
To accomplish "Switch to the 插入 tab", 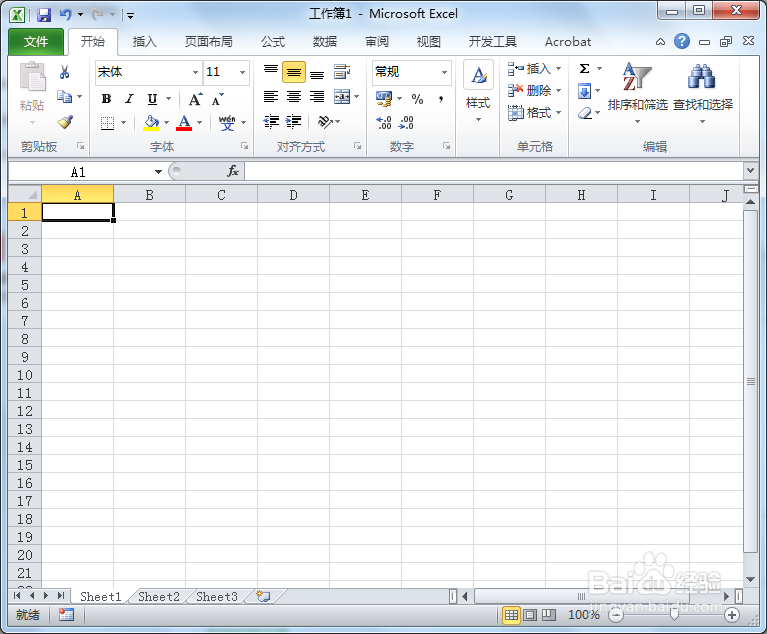I will 144,42.
